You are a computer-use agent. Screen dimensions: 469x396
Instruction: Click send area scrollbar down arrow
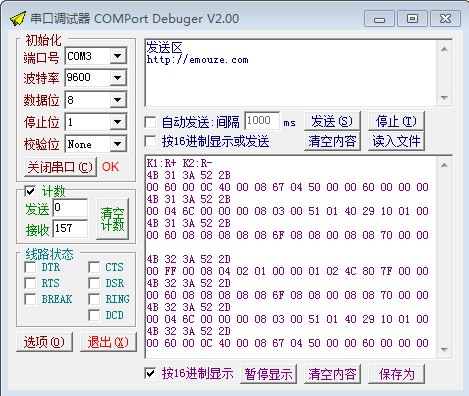444,98
